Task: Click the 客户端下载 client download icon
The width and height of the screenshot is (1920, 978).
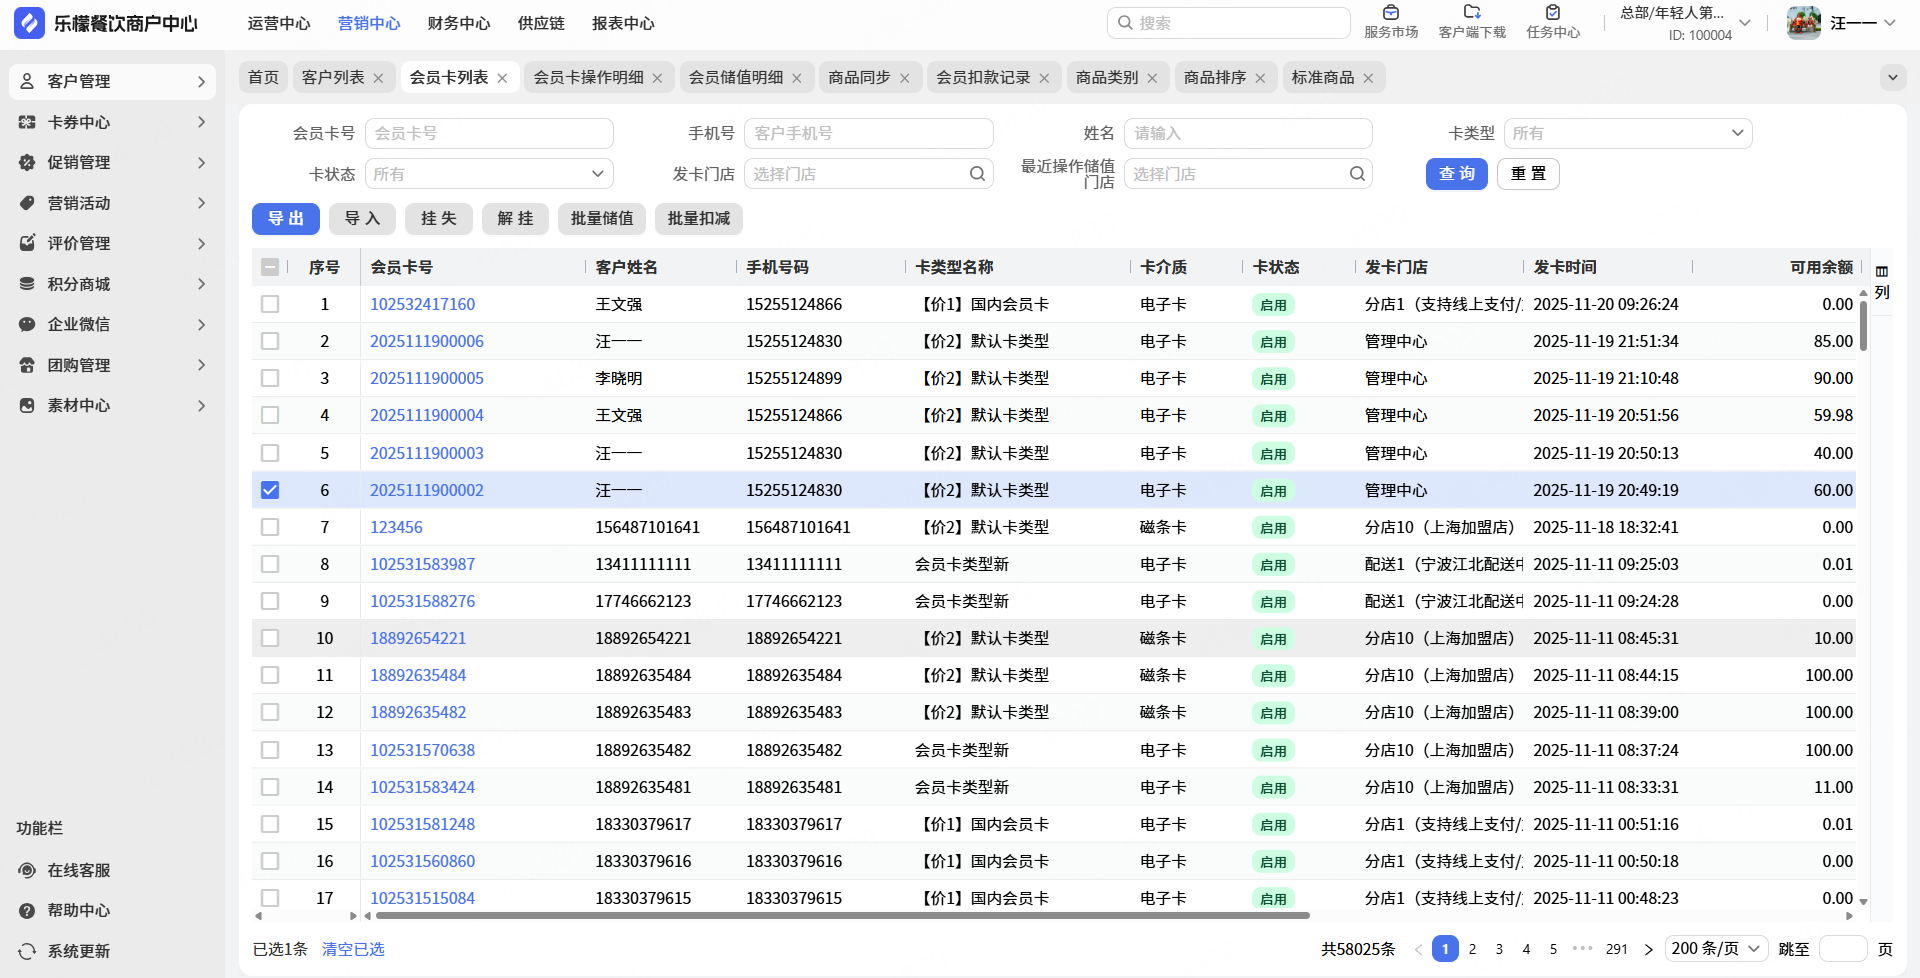Action: (1471, 13)
